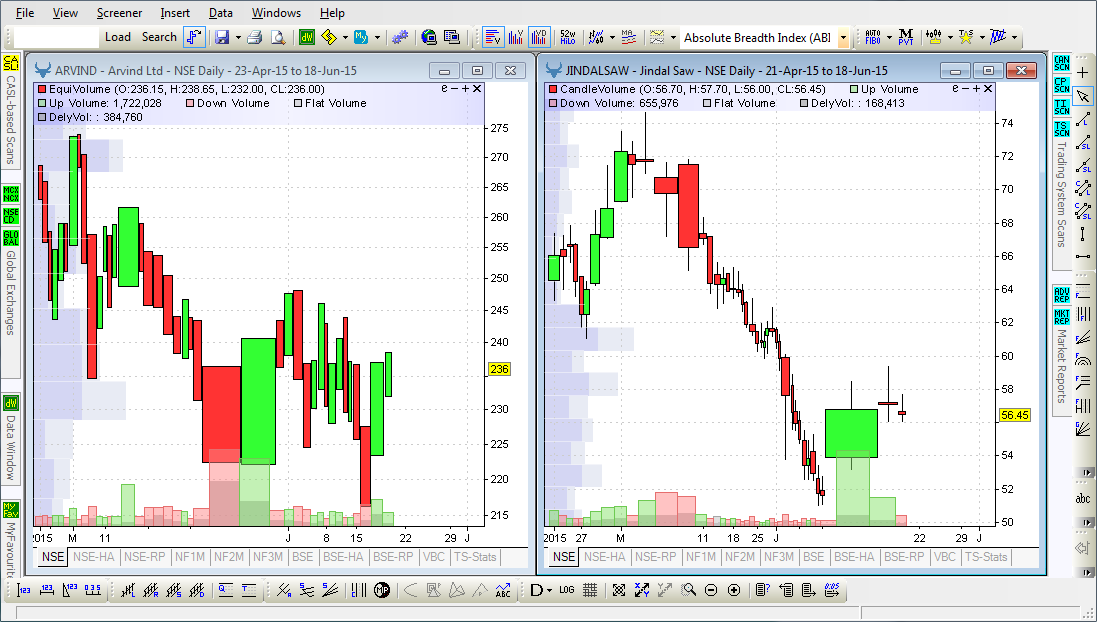Open the Windows menu
Screen dimensions: 1097x622
tap(276, 13)
